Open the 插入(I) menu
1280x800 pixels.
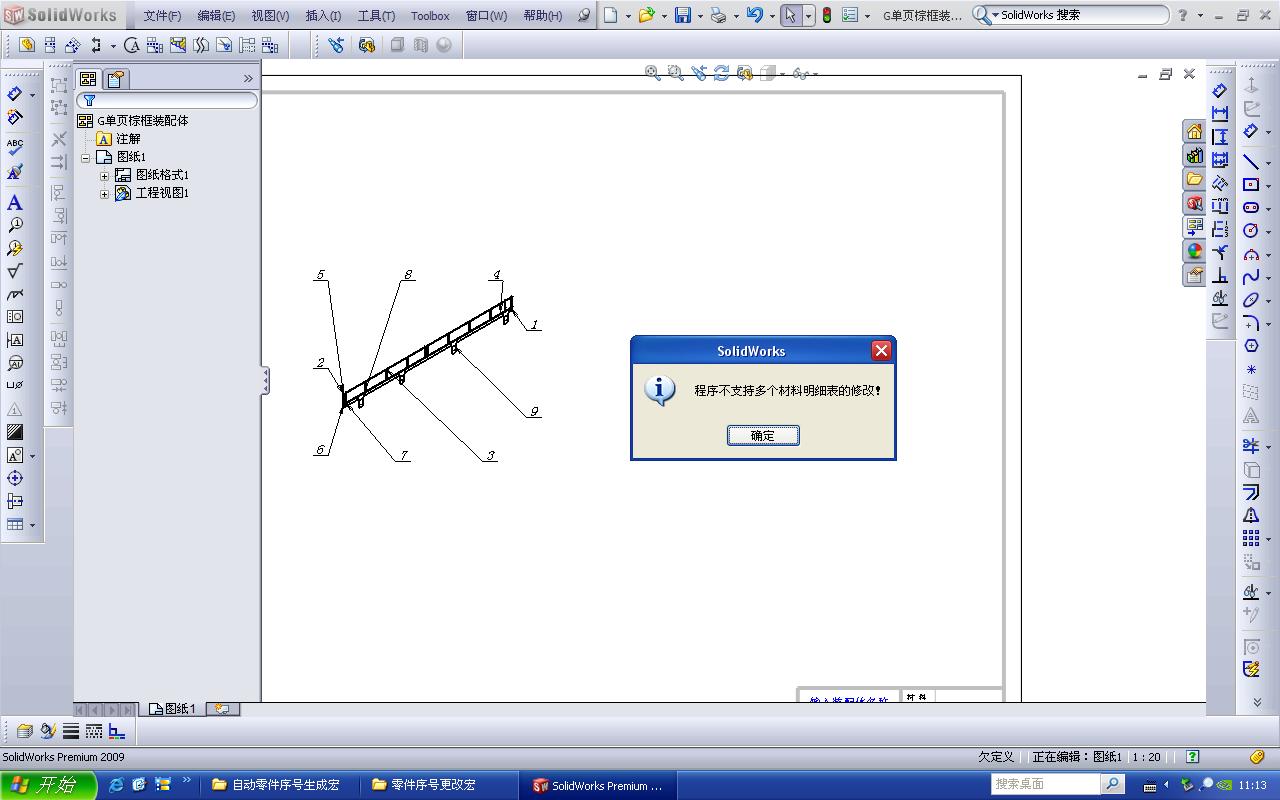coord(323,16)
